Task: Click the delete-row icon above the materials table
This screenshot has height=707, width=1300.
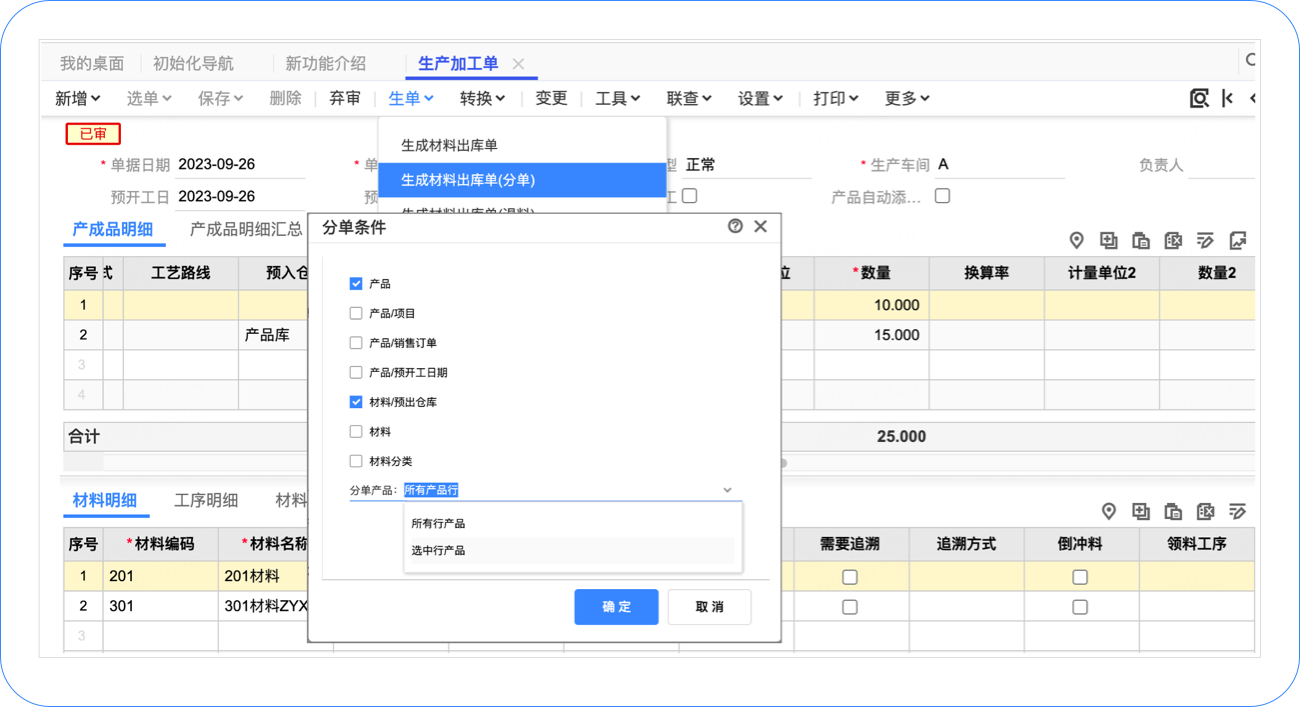Action: [1205, 511]
